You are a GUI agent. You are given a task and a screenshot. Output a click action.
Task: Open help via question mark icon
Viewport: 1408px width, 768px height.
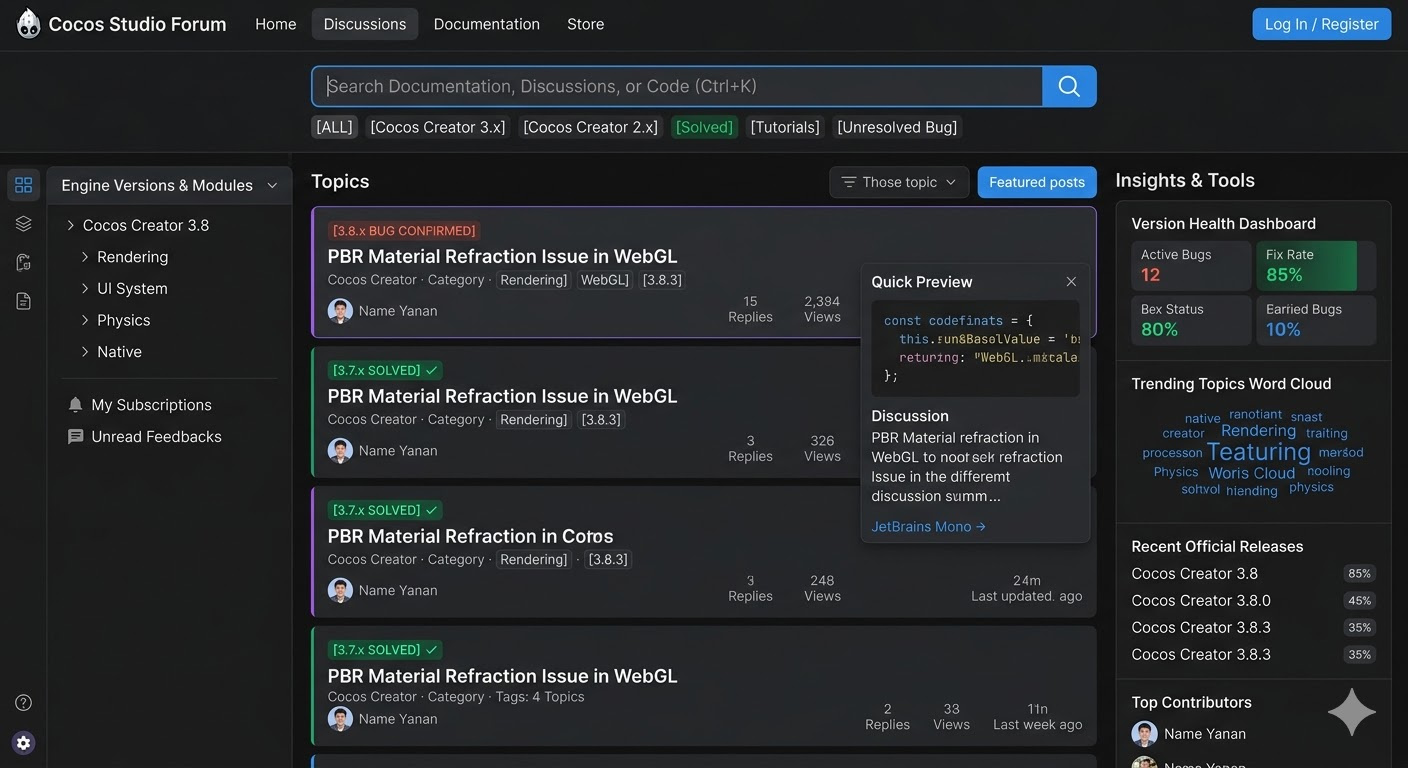pos(24,703)
